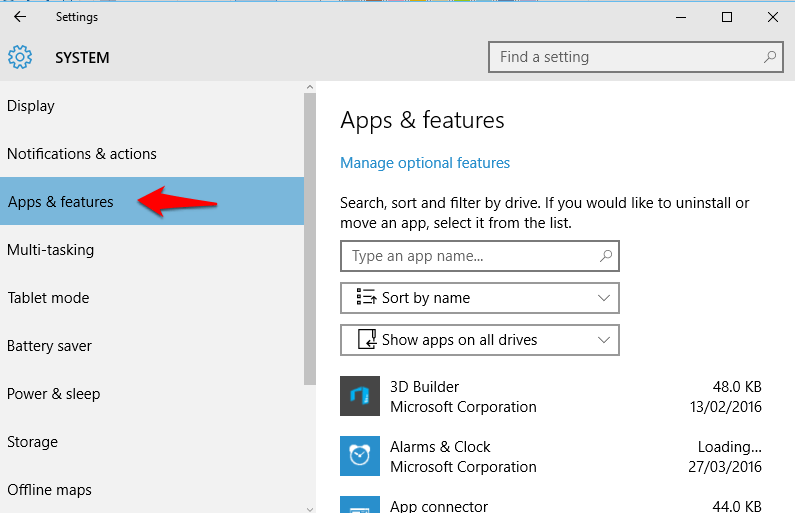Open the Show apps on all drives dropdown
Screen dimensions: 795x513
(480, 340)
